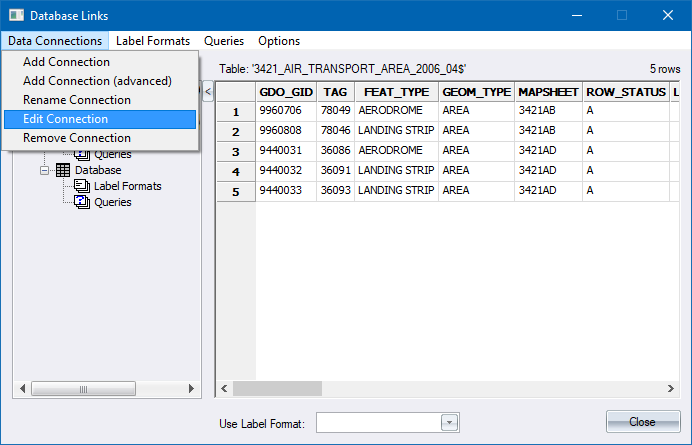Collapse the left panel with the splitter arrow
Screen dimensions: 692x445
(208, 92)
